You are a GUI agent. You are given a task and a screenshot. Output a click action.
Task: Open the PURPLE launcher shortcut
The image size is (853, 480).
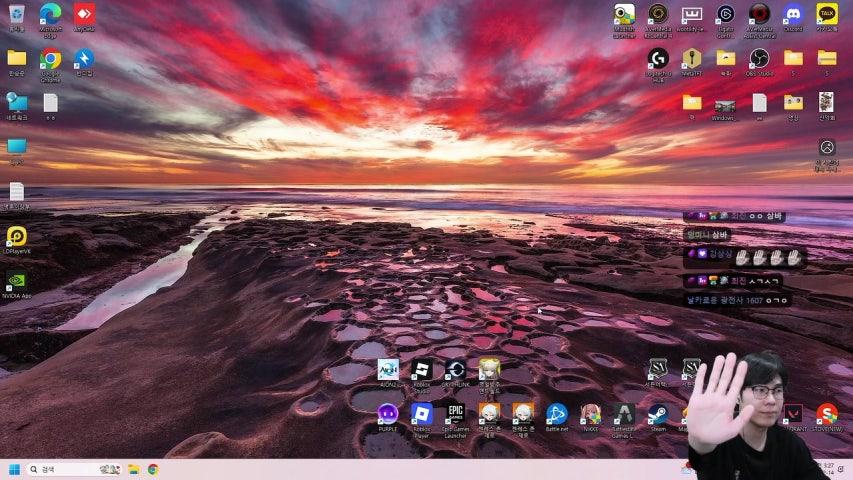coord(388,413)
